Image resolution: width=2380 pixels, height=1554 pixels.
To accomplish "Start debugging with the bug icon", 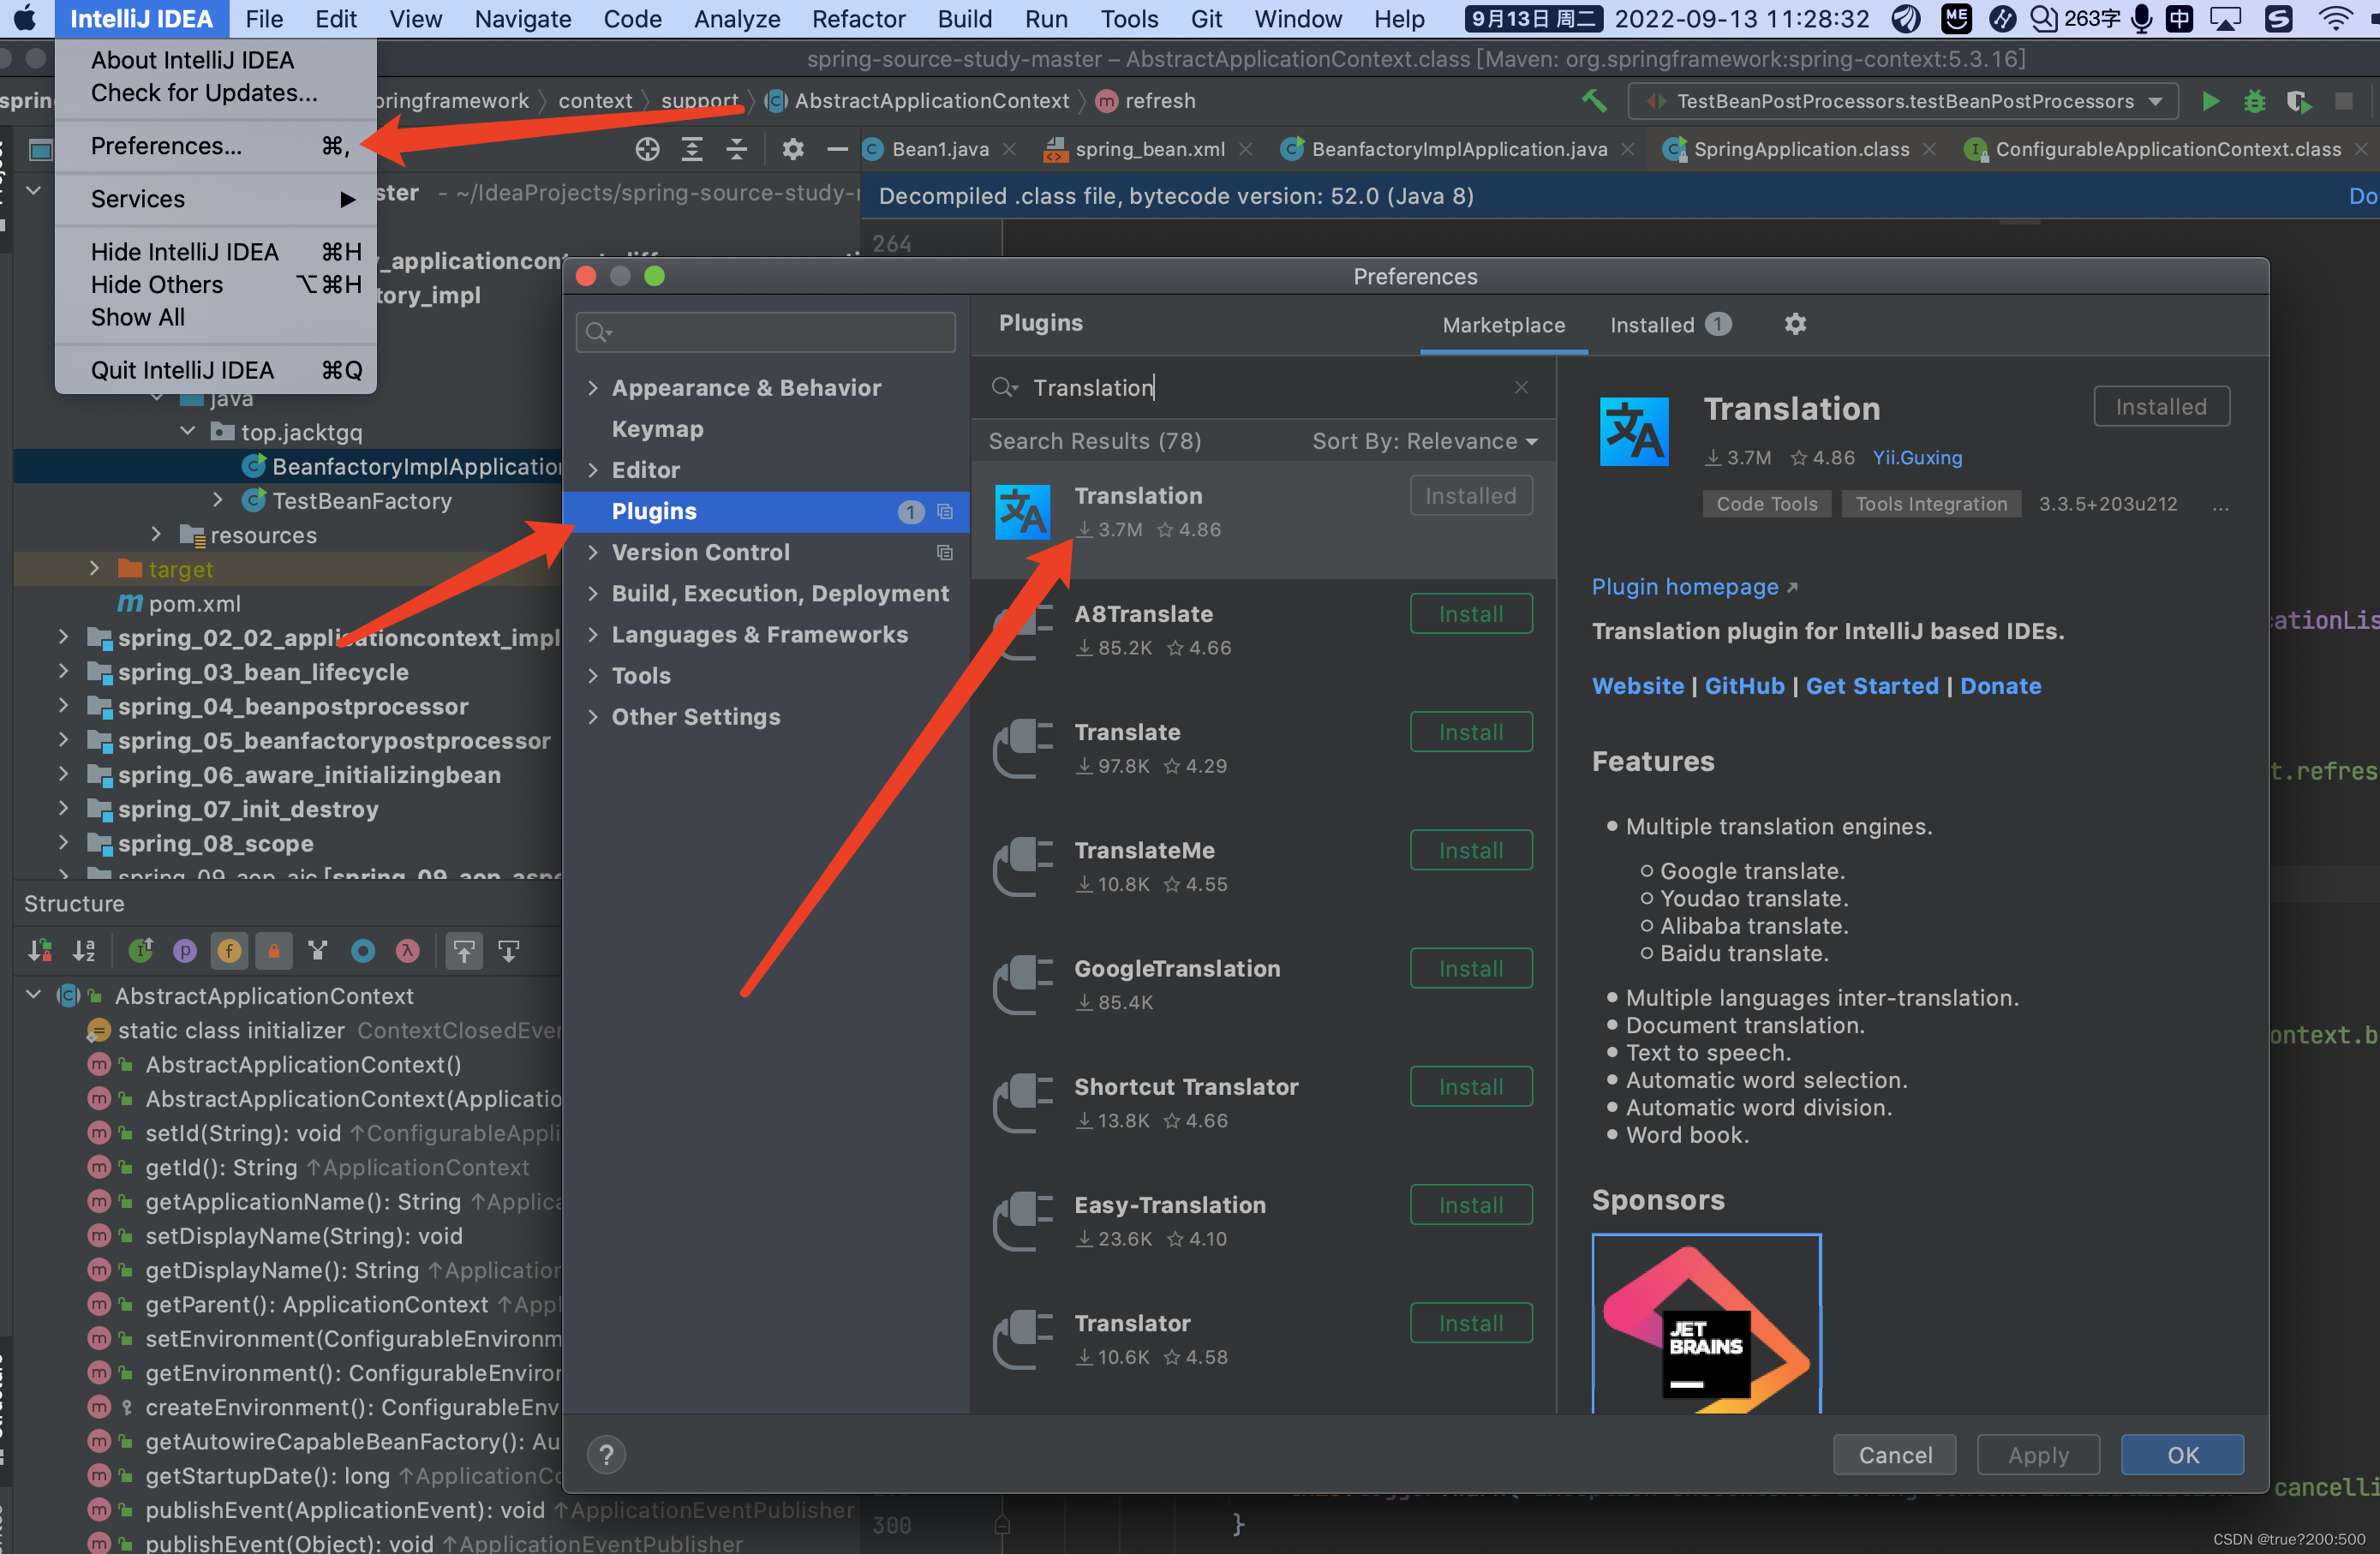I will (2254, 101).
